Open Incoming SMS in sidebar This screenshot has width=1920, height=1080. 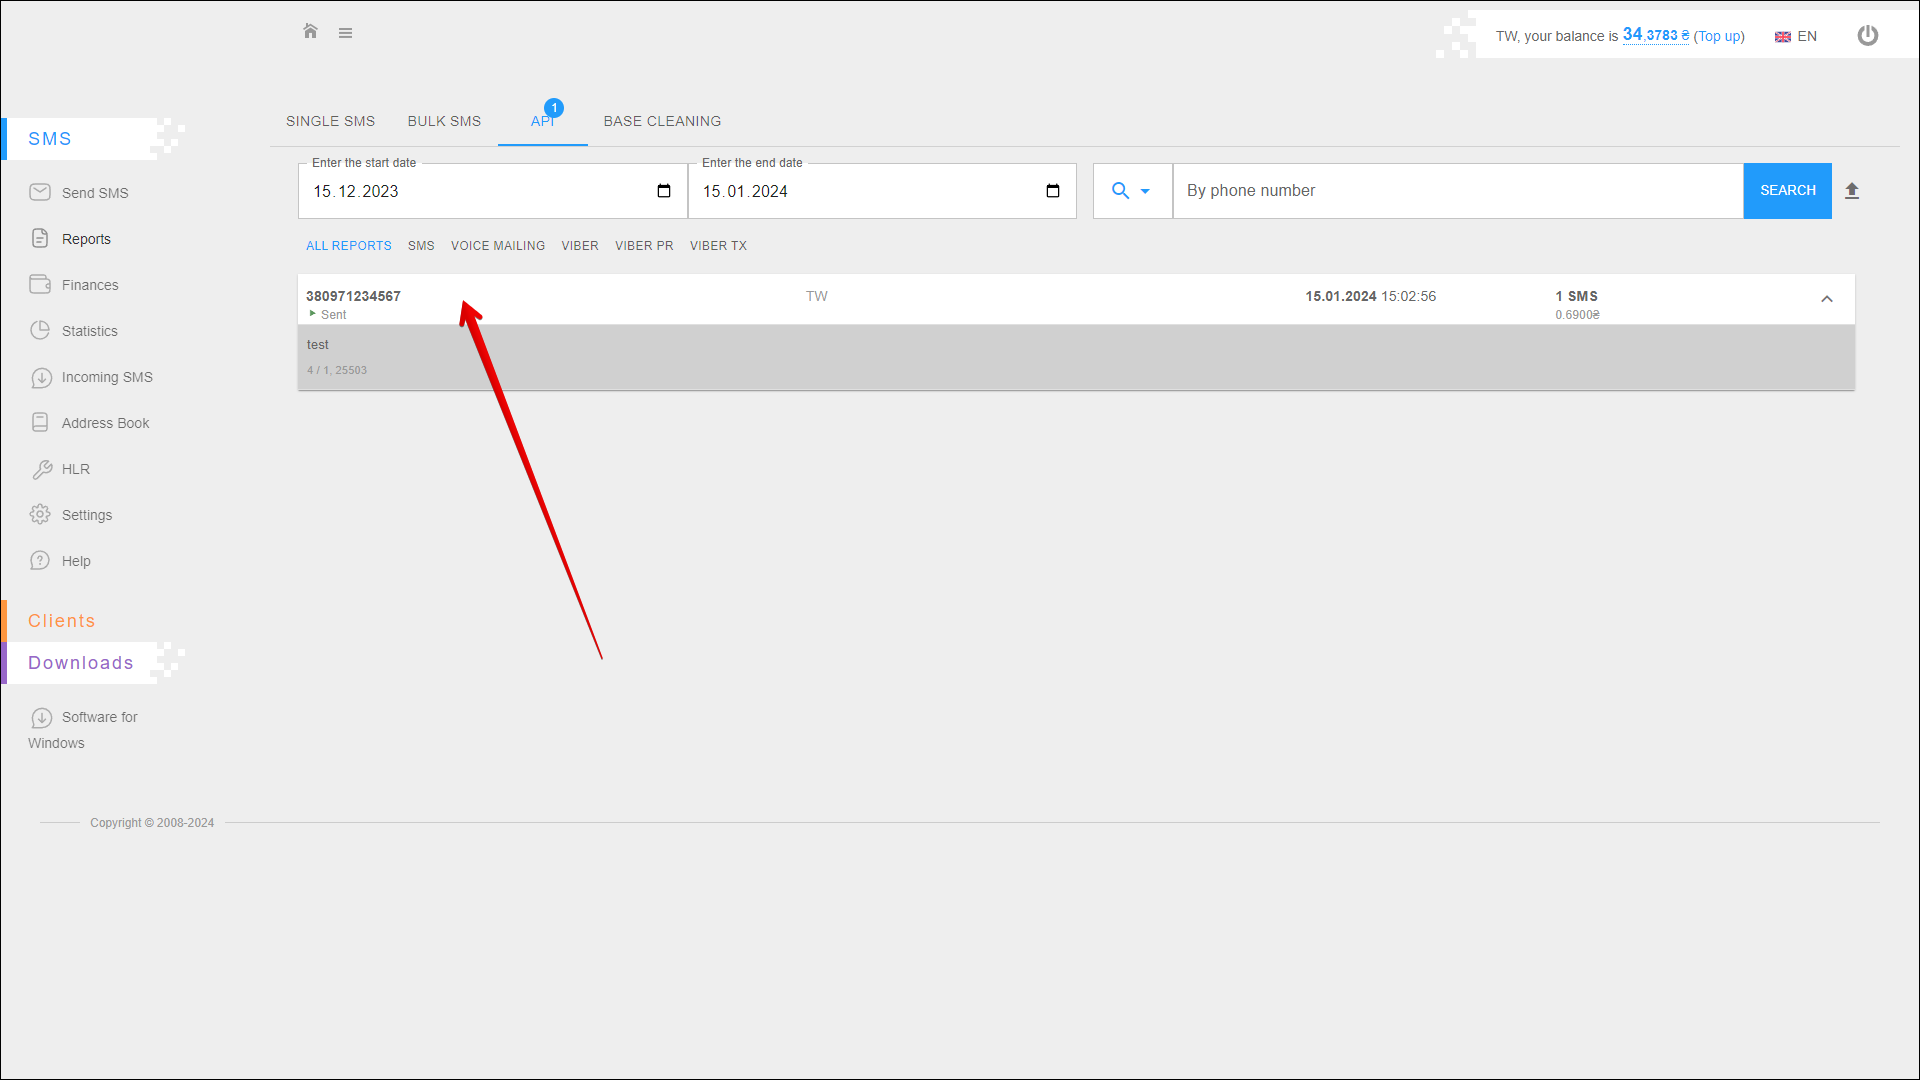tap(106, 377)
